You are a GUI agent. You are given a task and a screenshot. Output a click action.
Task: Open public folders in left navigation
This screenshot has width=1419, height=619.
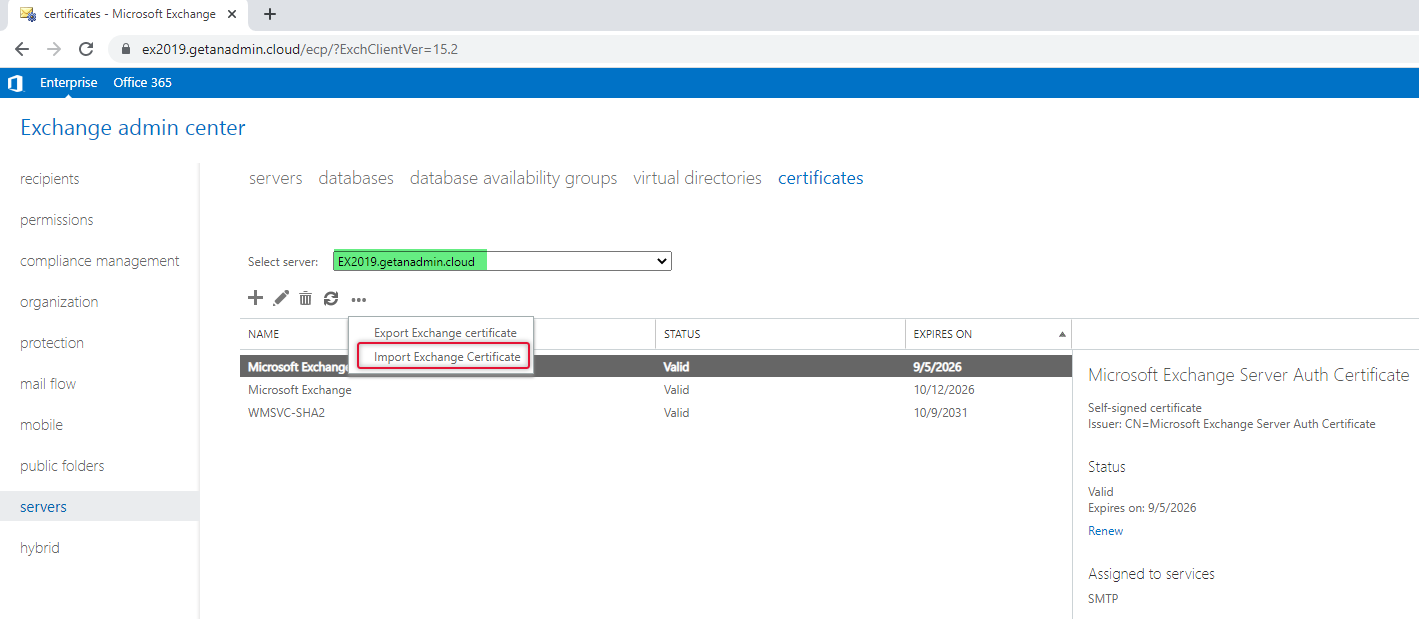[x=62, y=466]
